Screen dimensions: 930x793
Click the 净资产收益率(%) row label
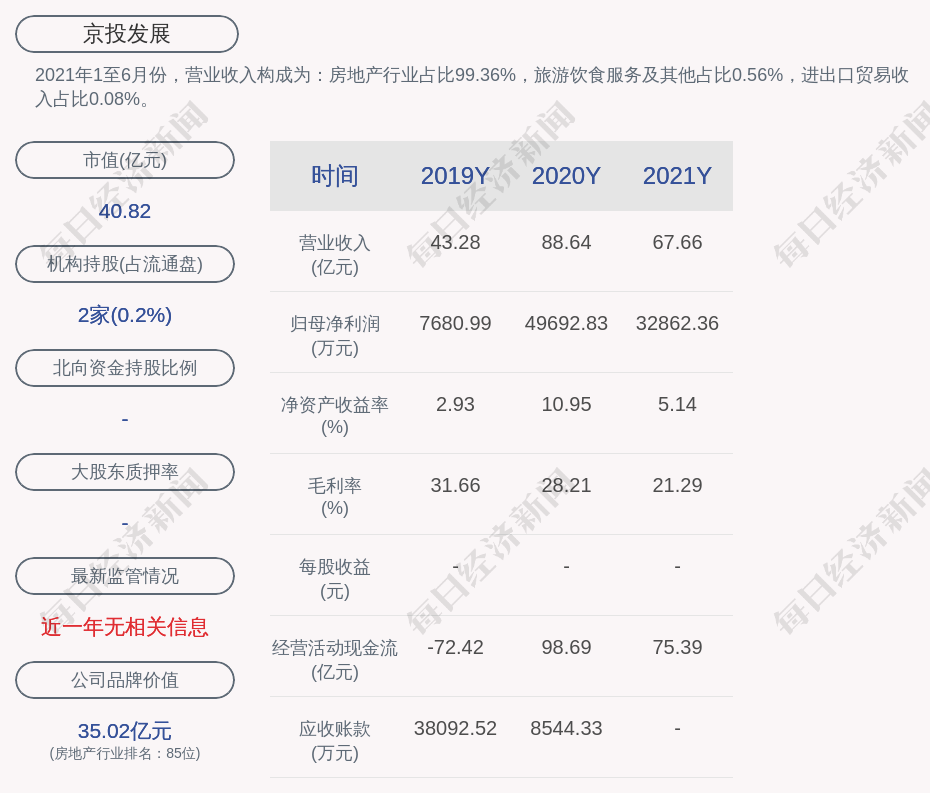(335, 416)
